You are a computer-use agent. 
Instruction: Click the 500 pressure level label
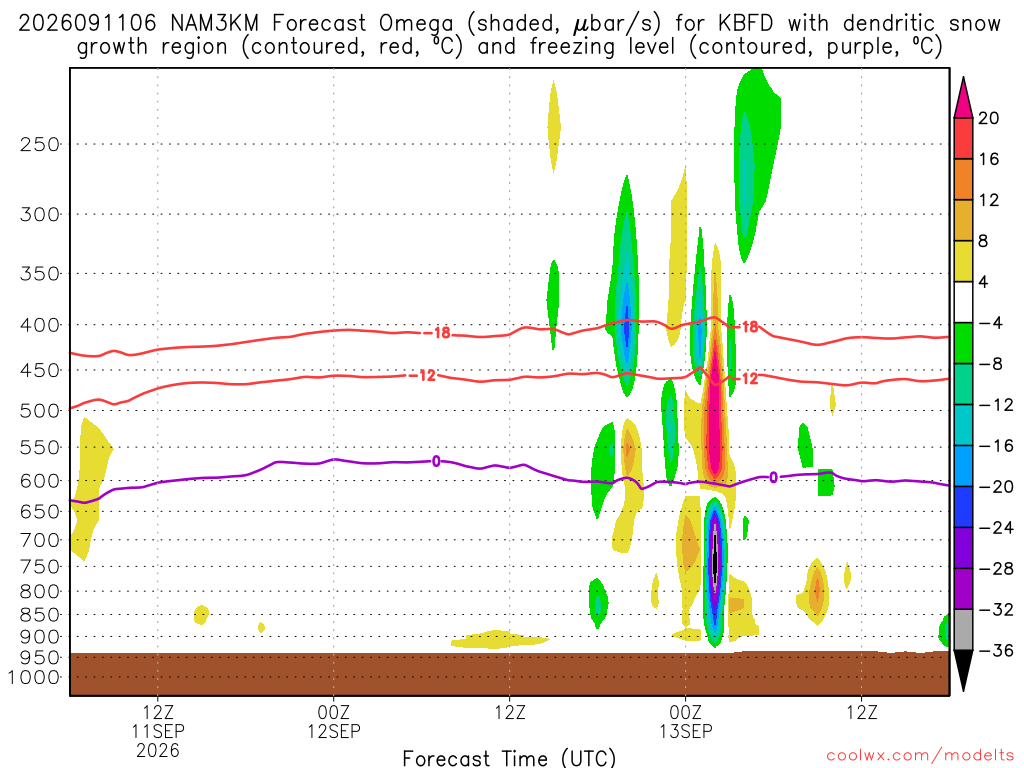(x=40, y=411)
